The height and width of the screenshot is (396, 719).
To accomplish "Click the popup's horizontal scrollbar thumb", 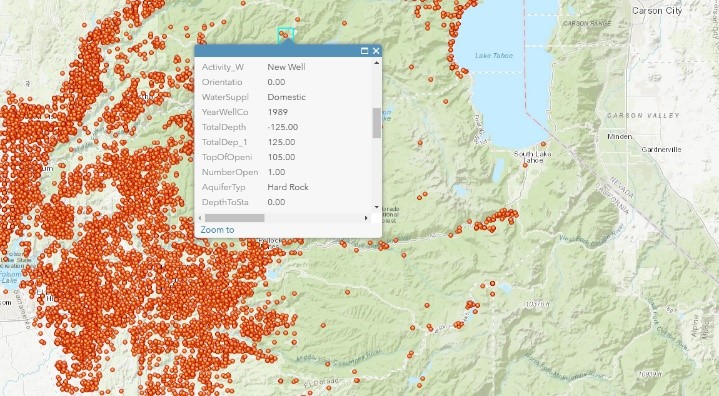I will 234,218.
